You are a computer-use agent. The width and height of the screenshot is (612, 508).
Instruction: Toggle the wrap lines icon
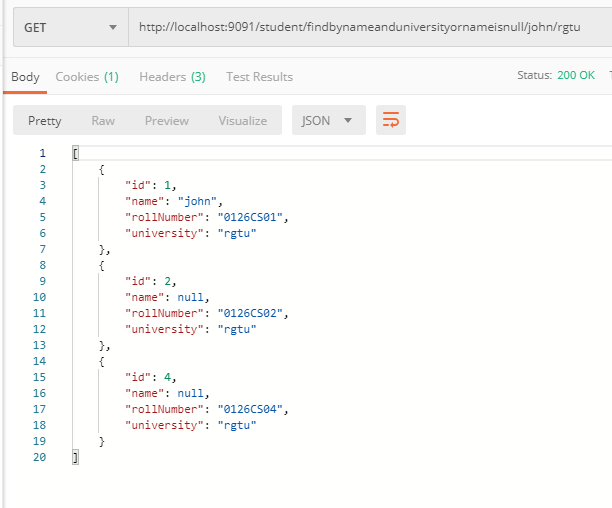point(391,121)
